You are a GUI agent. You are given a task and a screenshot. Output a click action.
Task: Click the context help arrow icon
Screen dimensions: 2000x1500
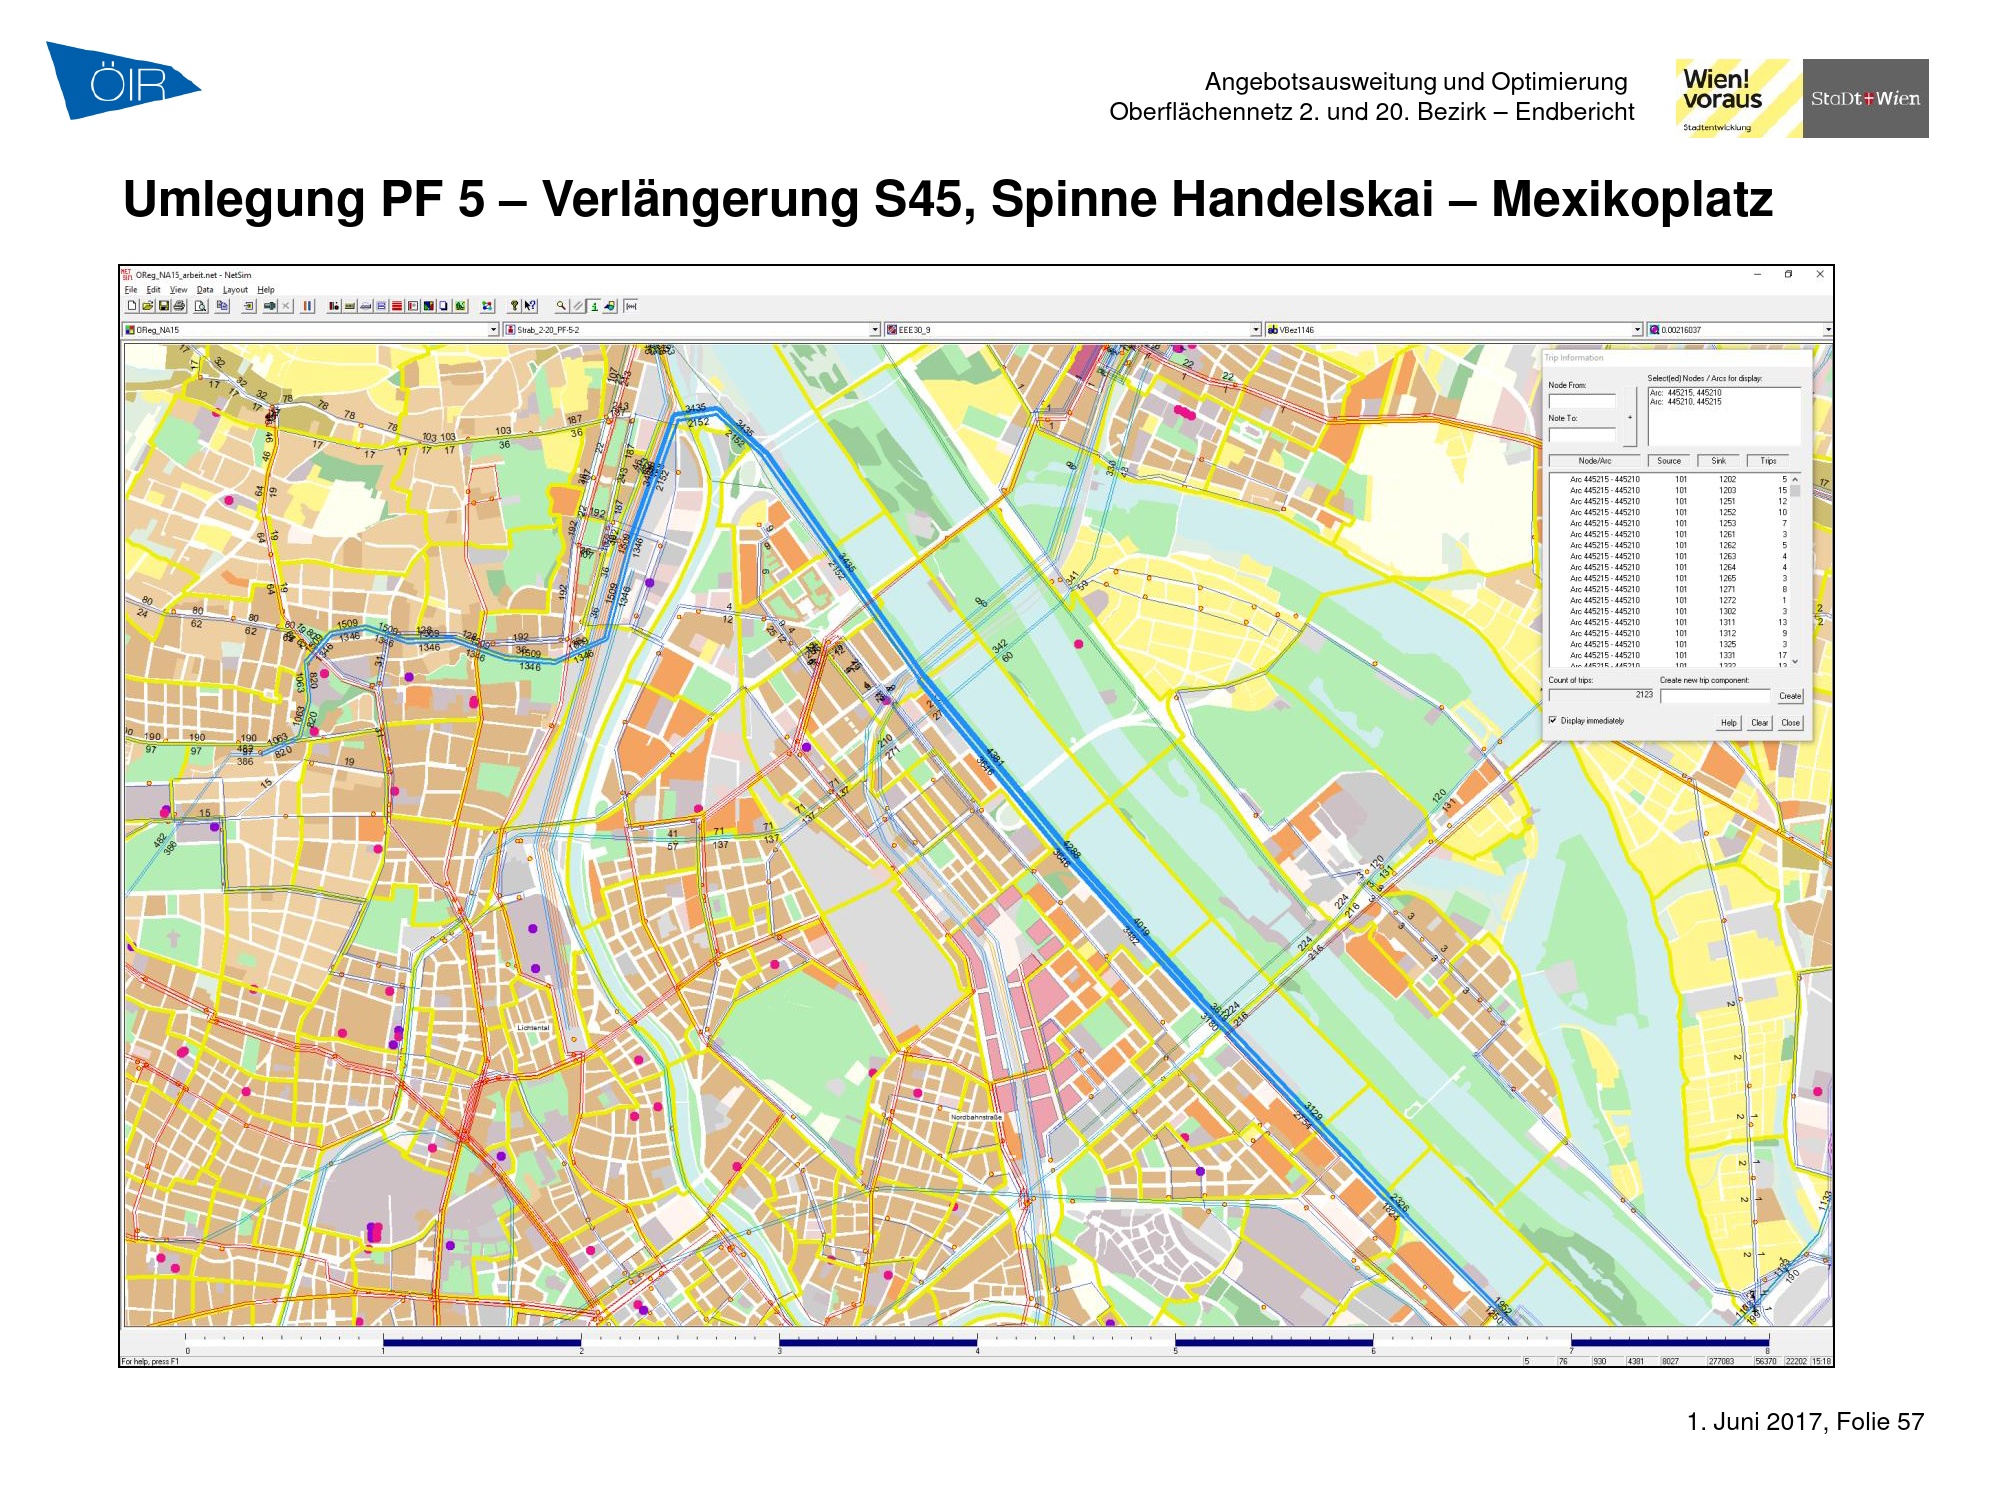pyautogui.click(x=530, y=306)
